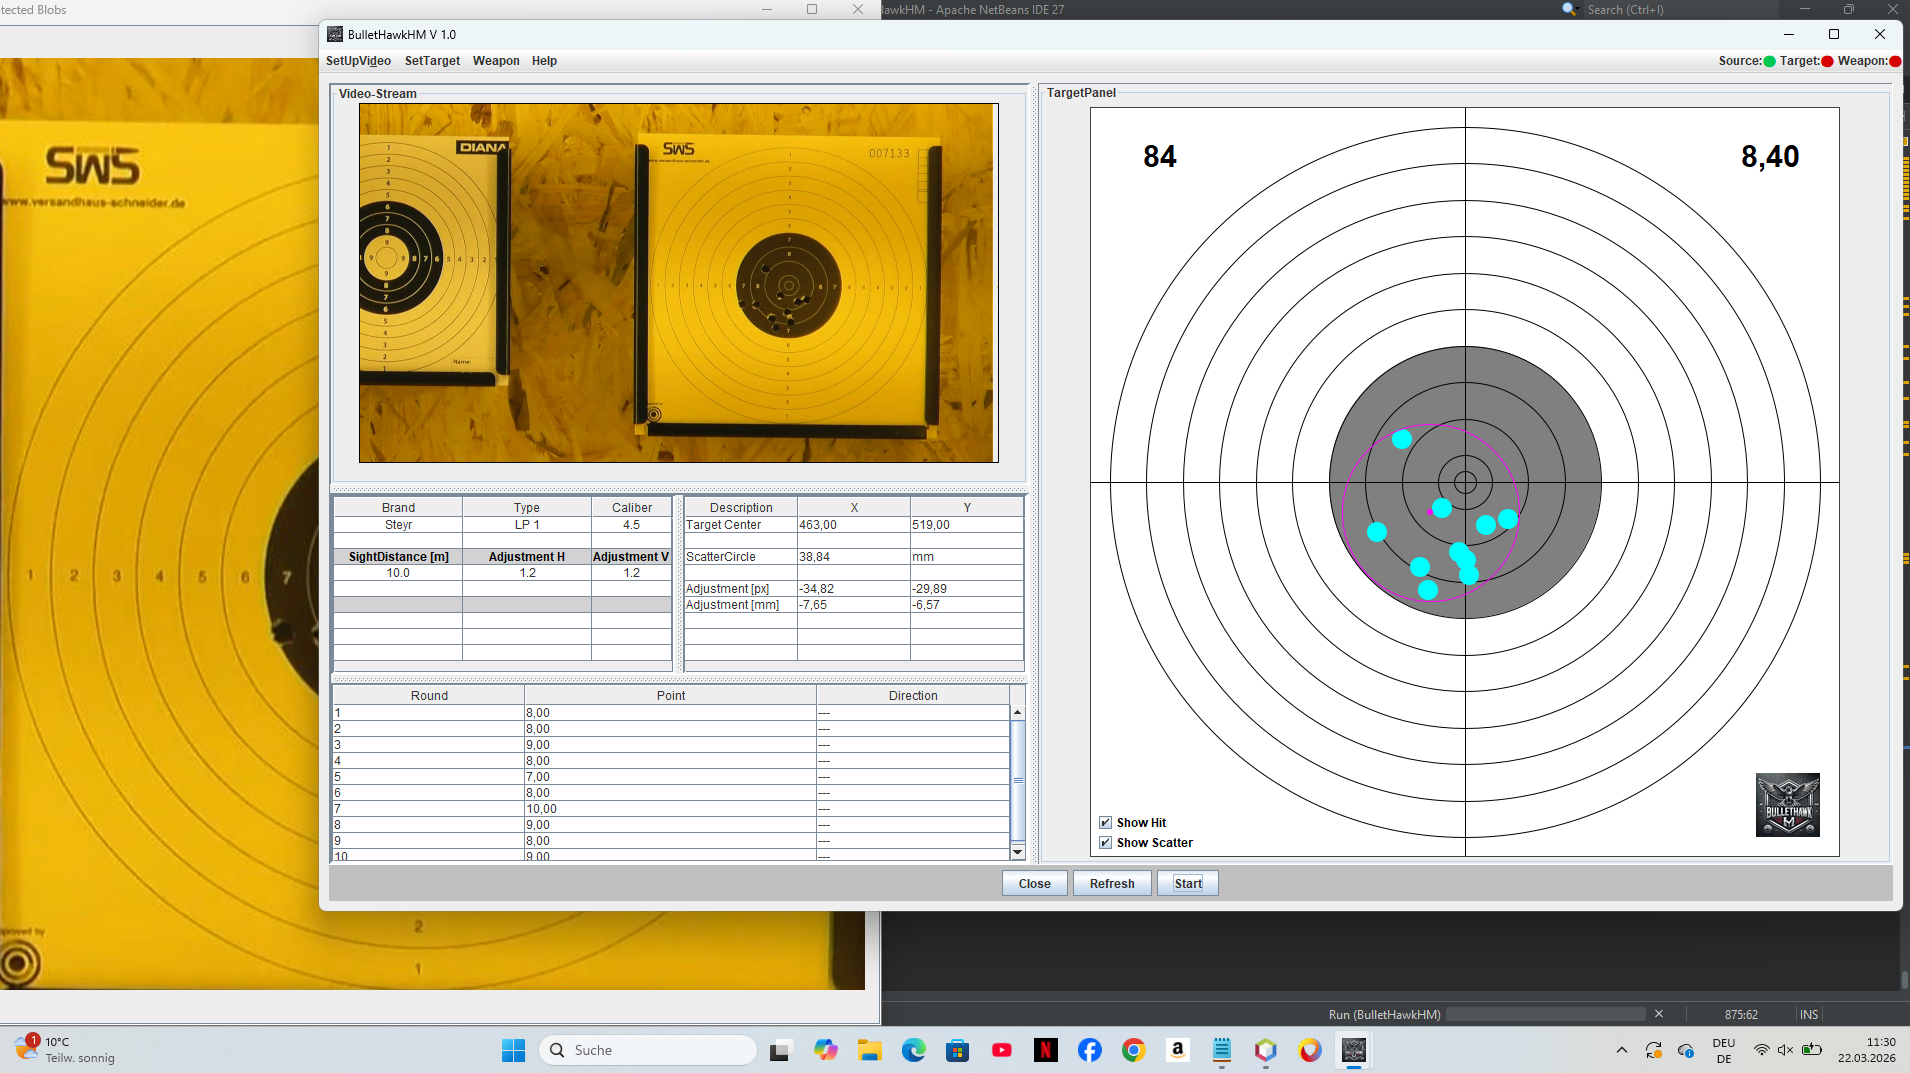Uncheck the Show Scatter checkbox
1910x1073 pixels.
(x=1105, y=843)
